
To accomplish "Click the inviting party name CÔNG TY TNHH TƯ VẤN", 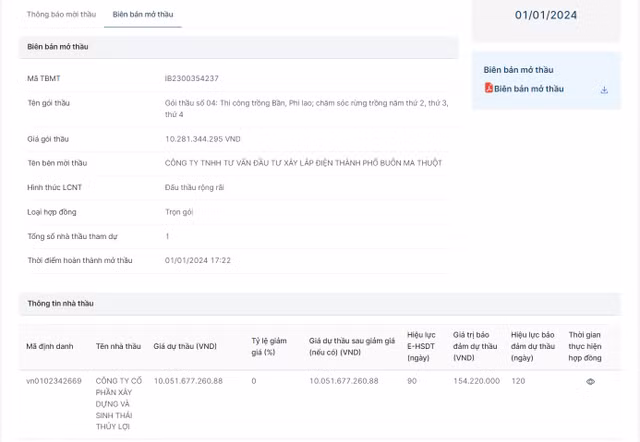I will tap(302, 162).
